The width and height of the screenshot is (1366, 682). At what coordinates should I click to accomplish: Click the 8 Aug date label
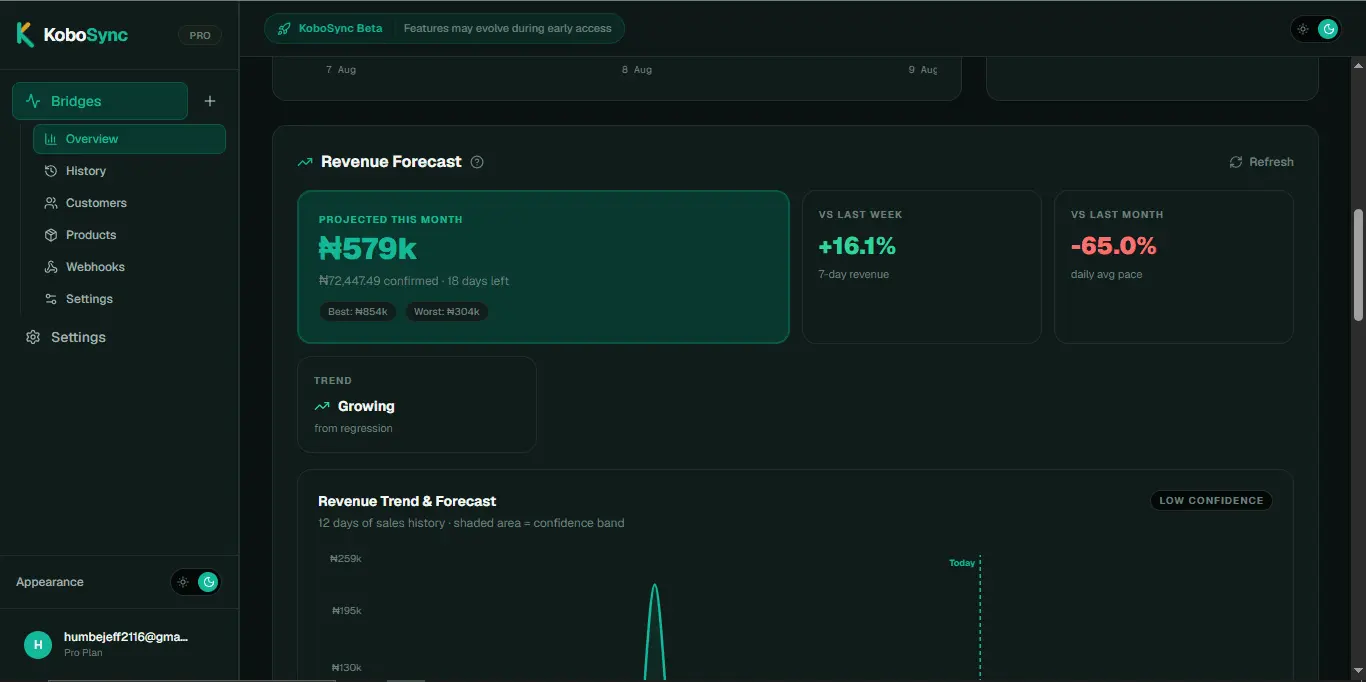click(x=637, y=70)
